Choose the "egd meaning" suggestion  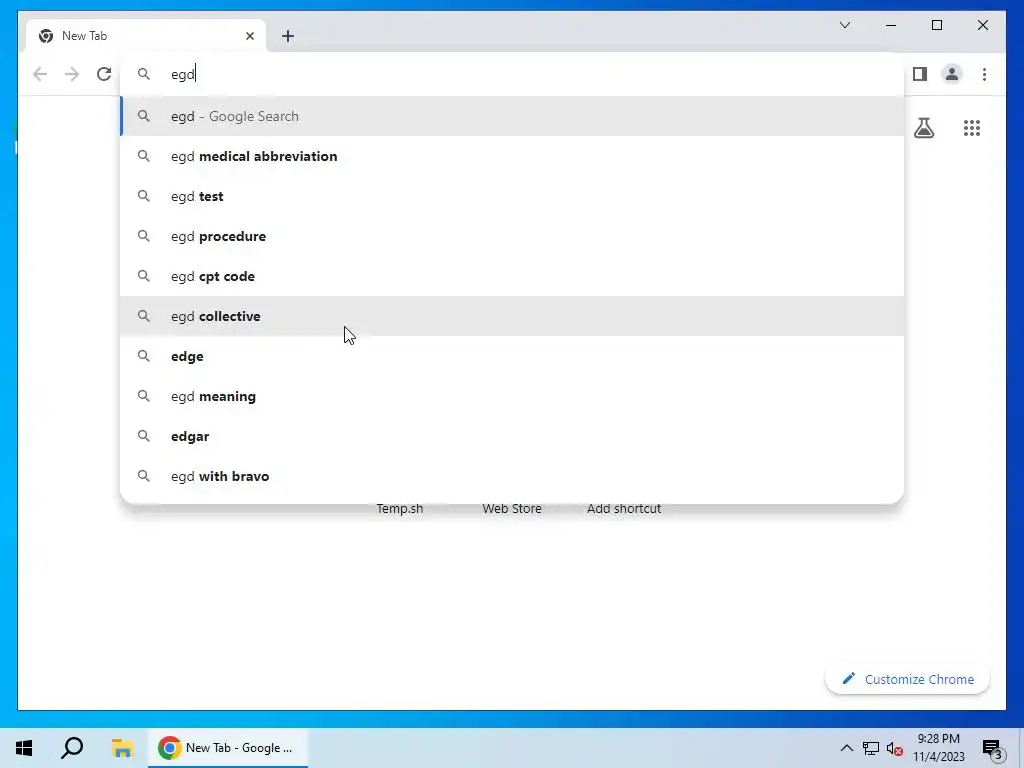click(512, 396)
